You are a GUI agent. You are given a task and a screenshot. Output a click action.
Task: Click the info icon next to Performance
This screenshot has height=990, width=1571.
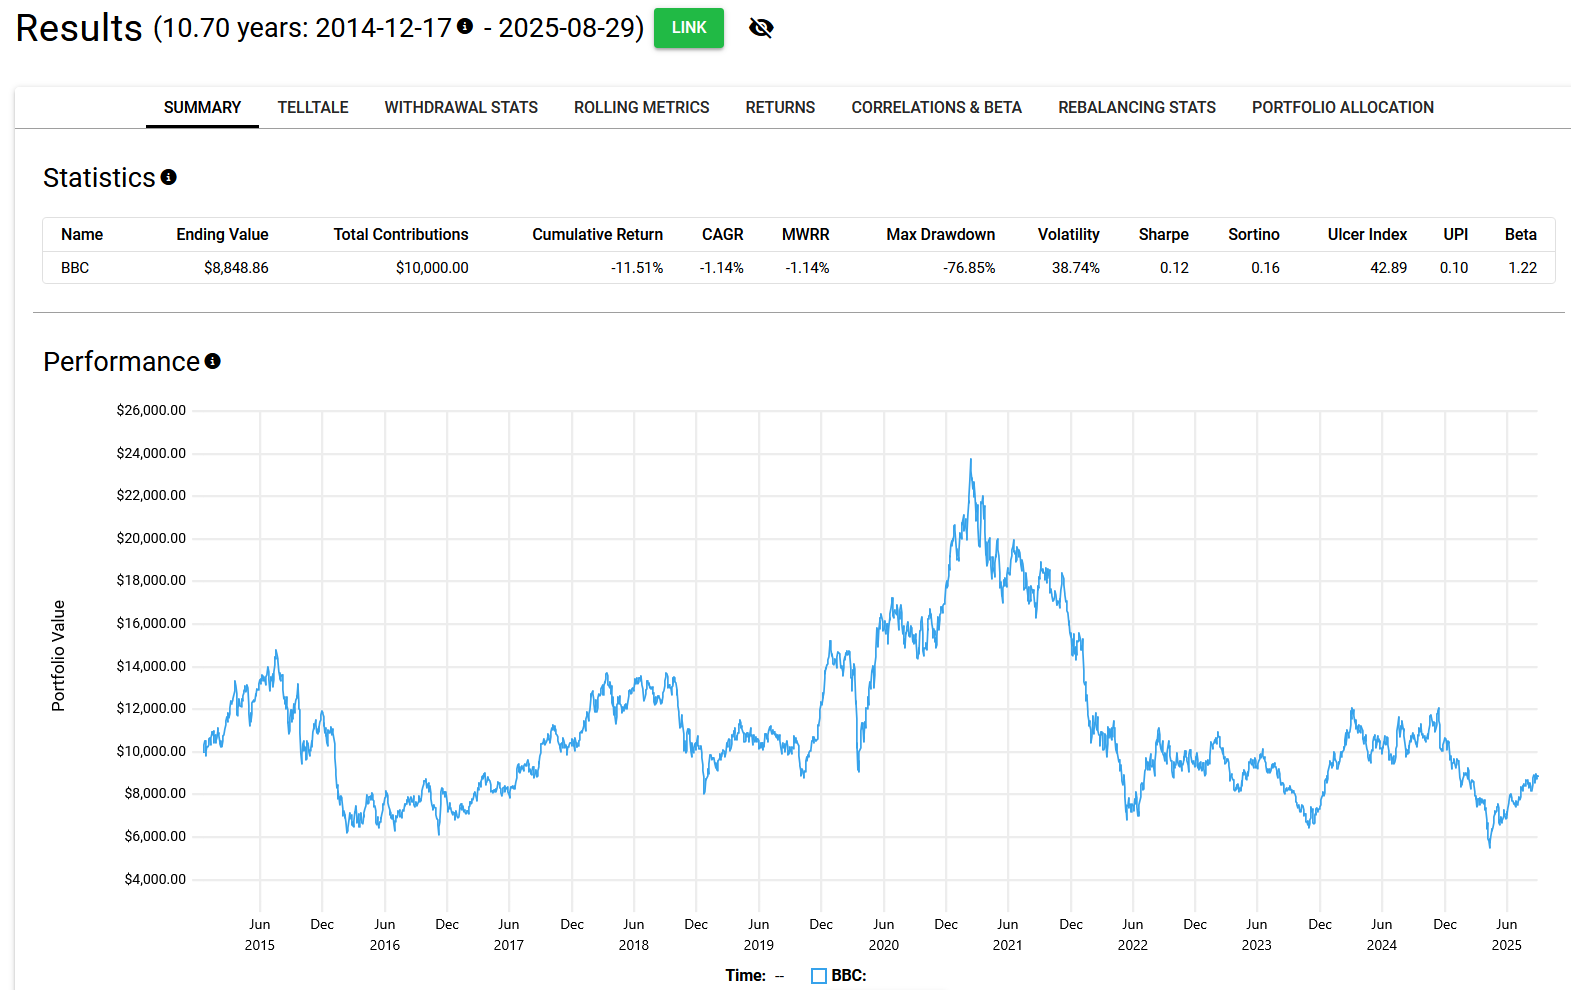[213, 361]
